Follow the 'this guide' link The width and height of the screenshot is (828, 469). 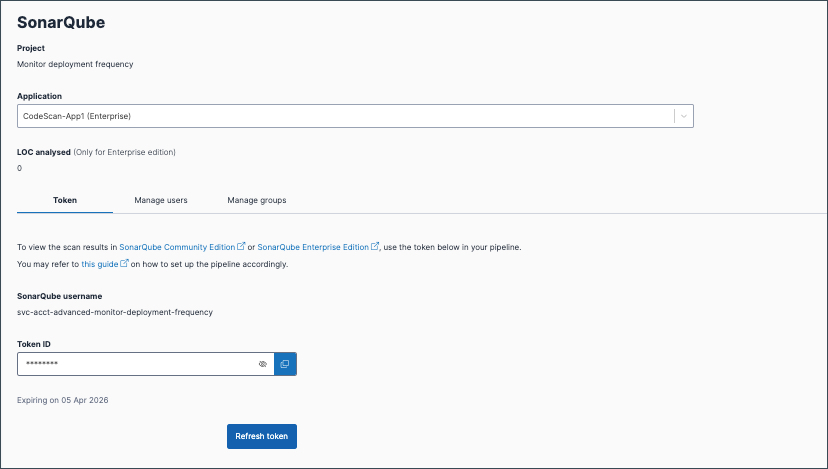tap(99, 264)
